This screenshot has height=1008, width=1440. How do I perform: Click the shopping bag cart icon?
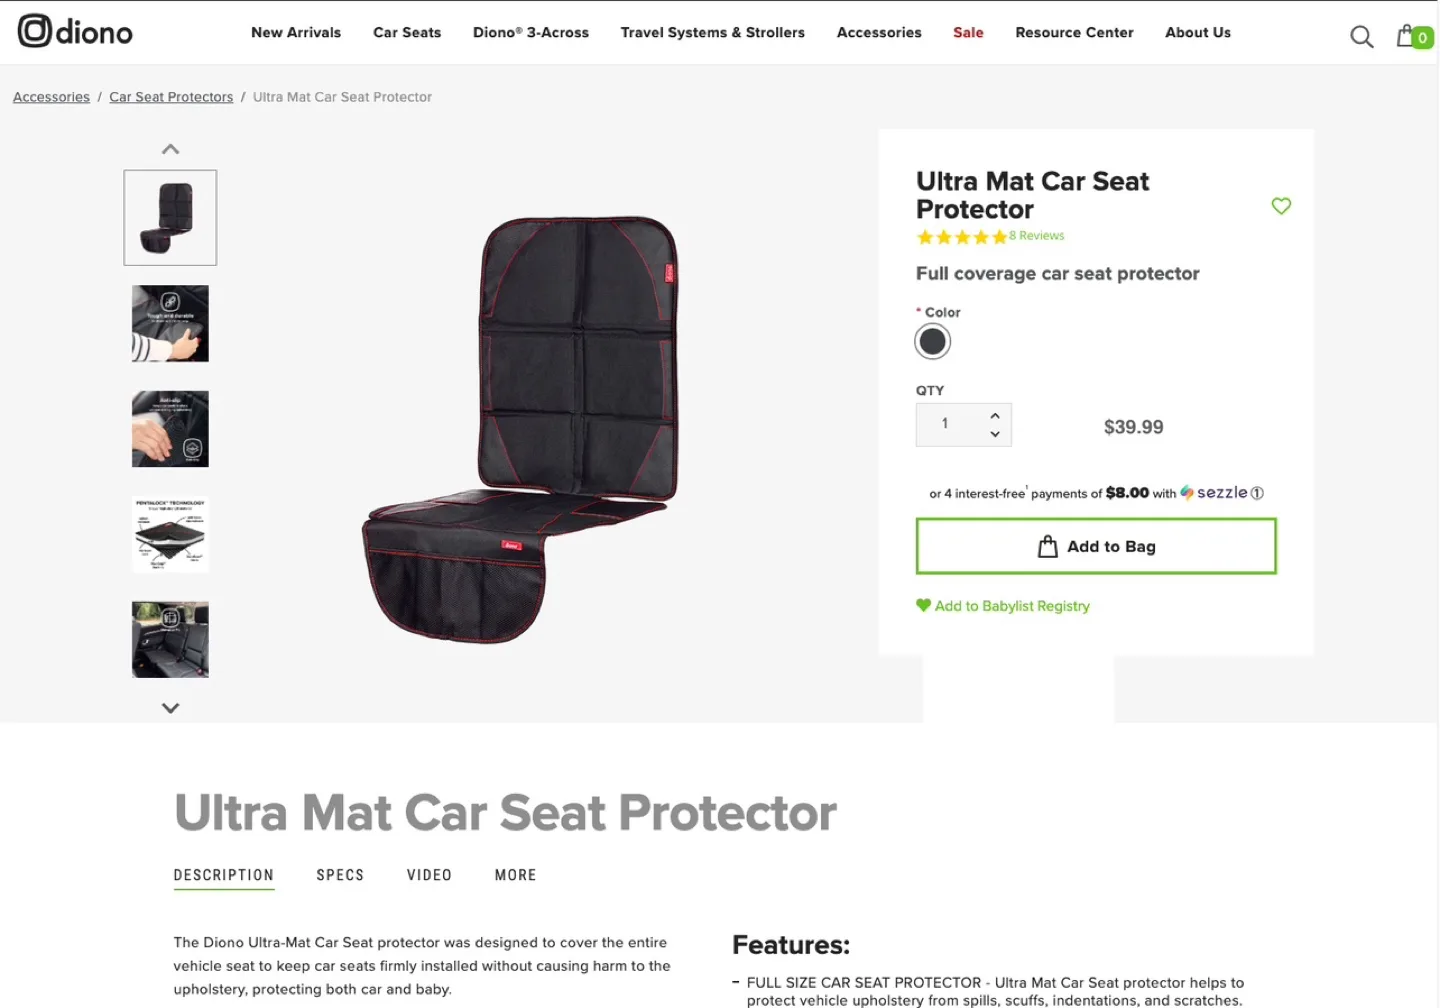(x=1407, y=35)
